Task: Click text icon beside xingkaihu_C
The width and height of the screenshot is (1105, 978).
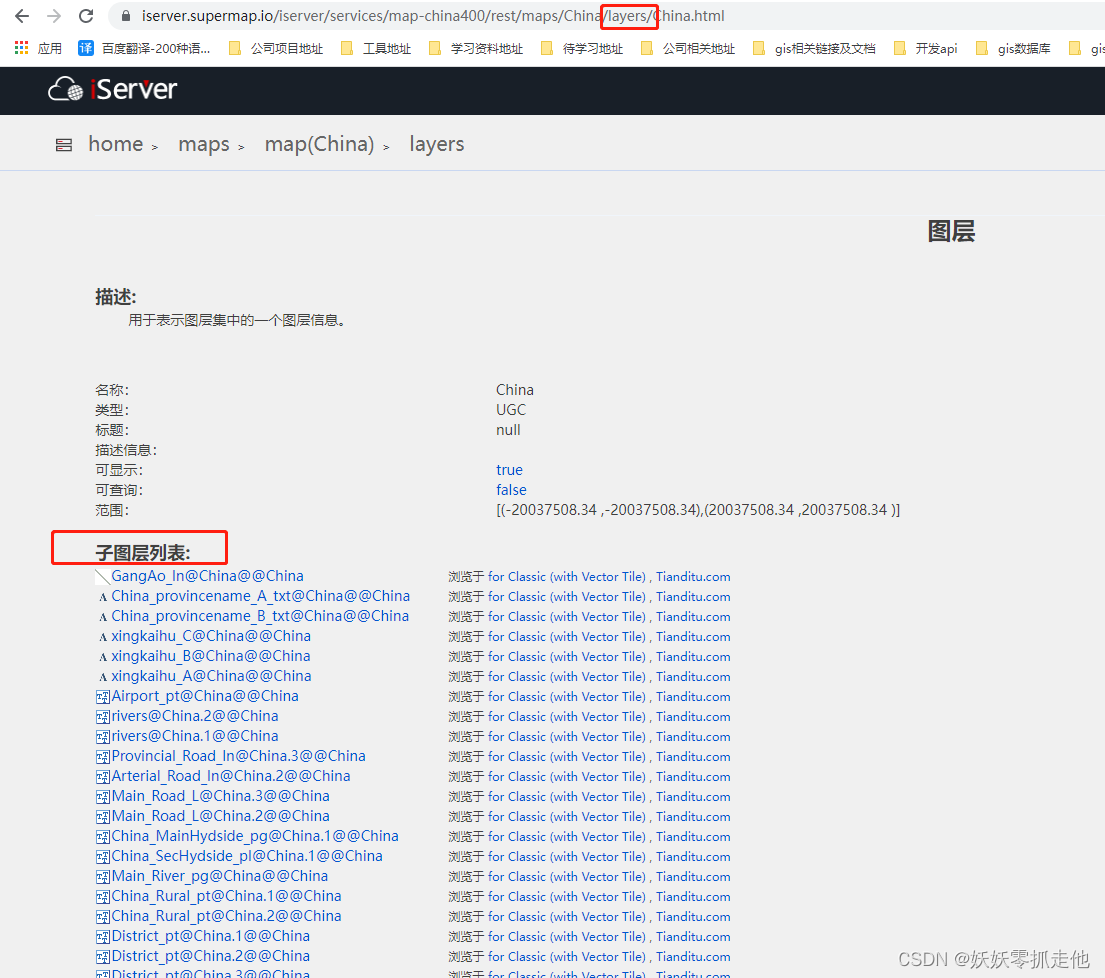Action: pos(104,637)
